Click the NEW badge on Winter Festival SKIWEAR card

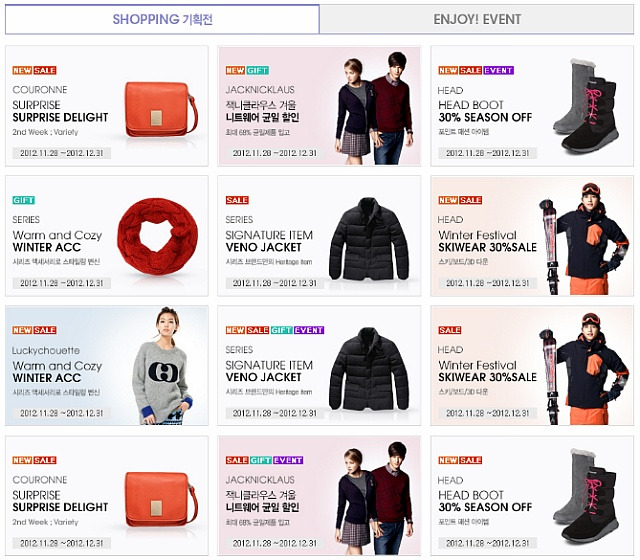coord(448,200)
